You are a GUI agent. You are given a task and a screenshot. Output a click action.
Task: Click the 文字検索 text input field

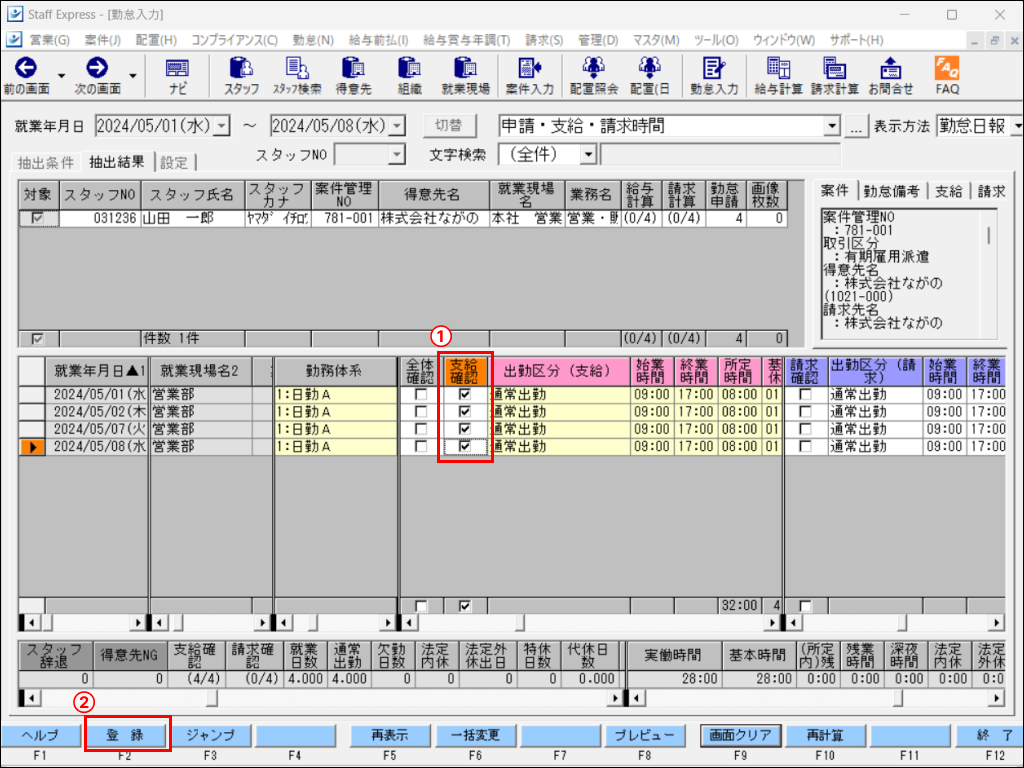(x=720, y=155)
